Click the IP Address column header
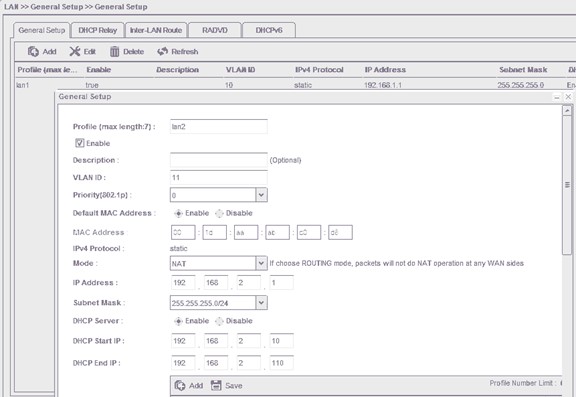Viewport: 576px width, 397px height. coord(385,70)
